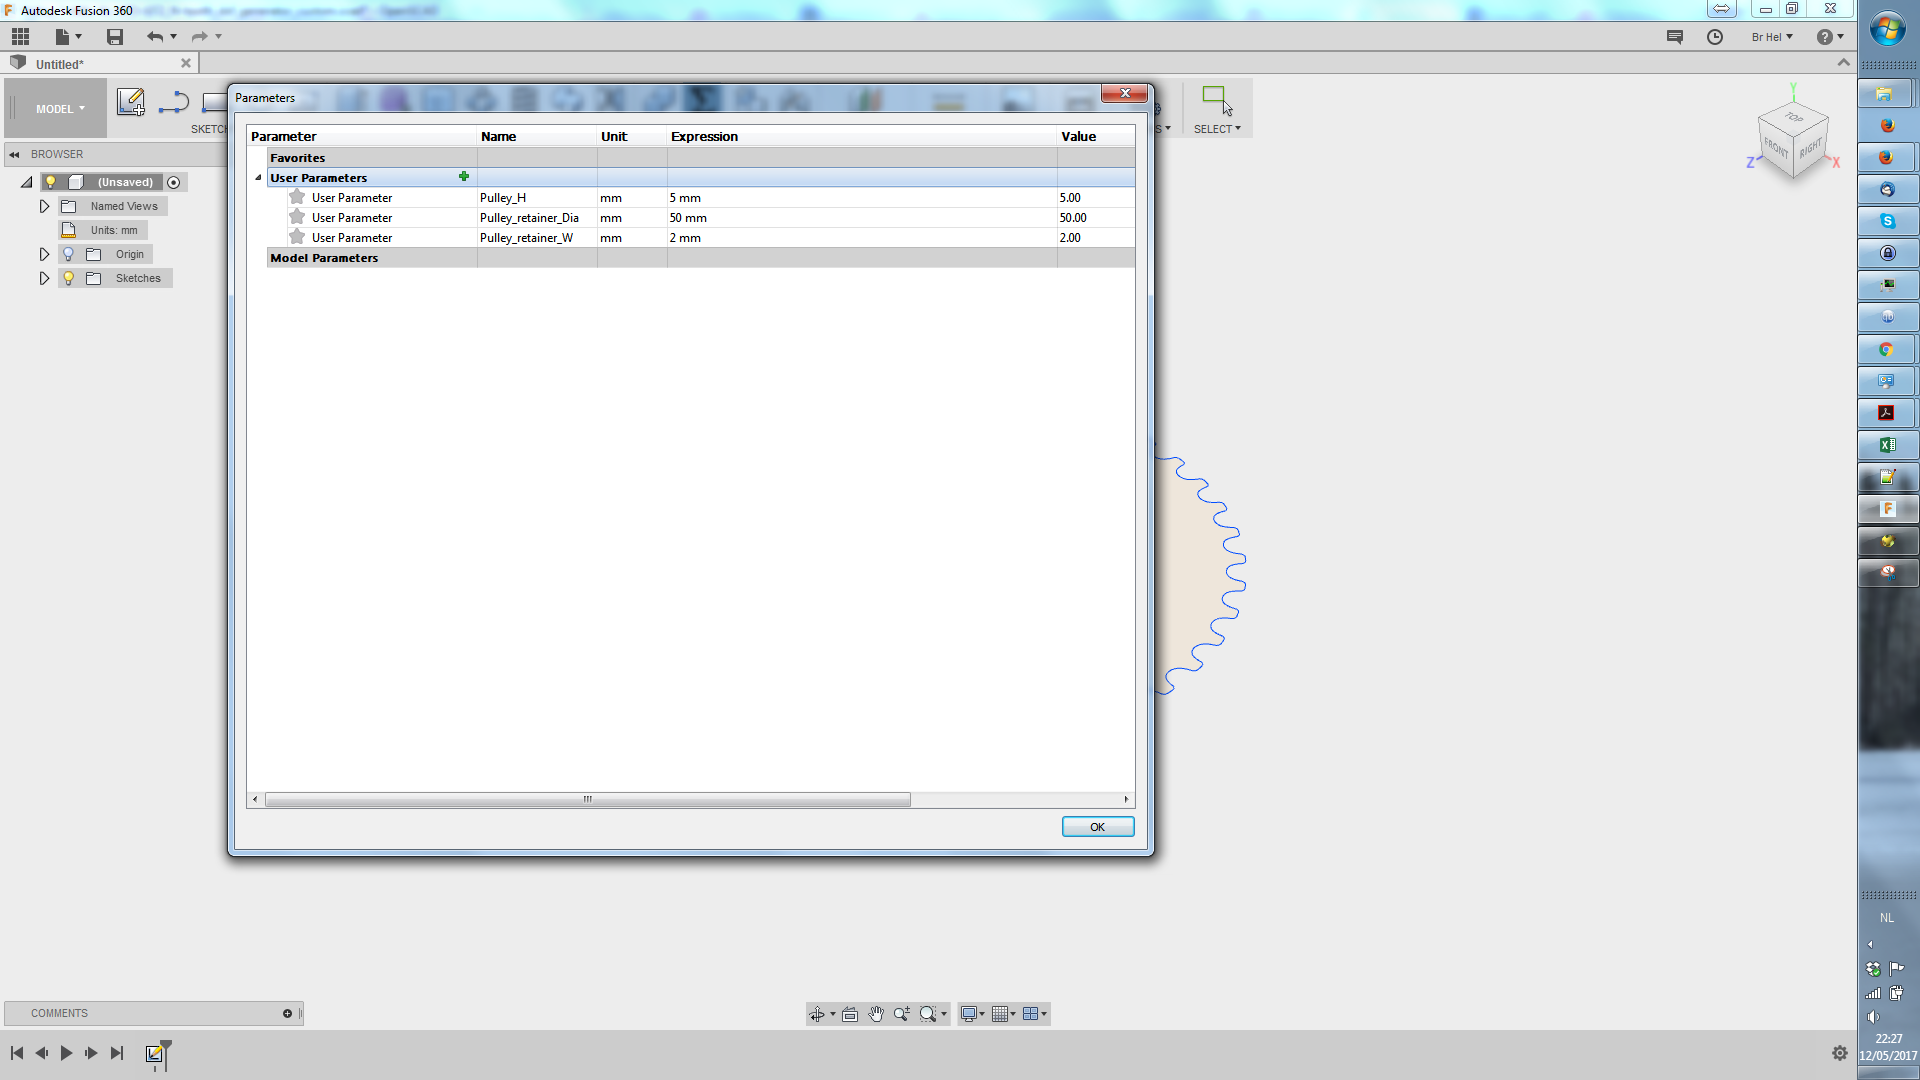Open the Br Hel account menu
This screenshot has height=1080, width=1920.
(1771, 37)
